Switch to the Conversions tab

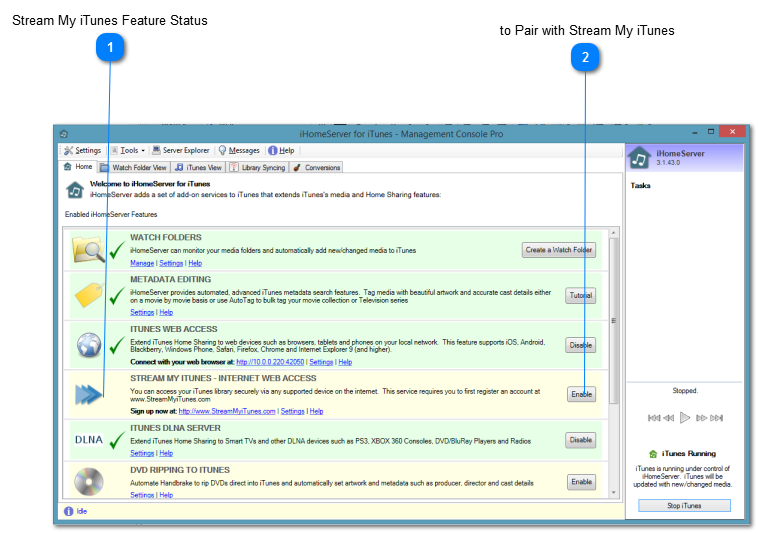tap(317, 168)
